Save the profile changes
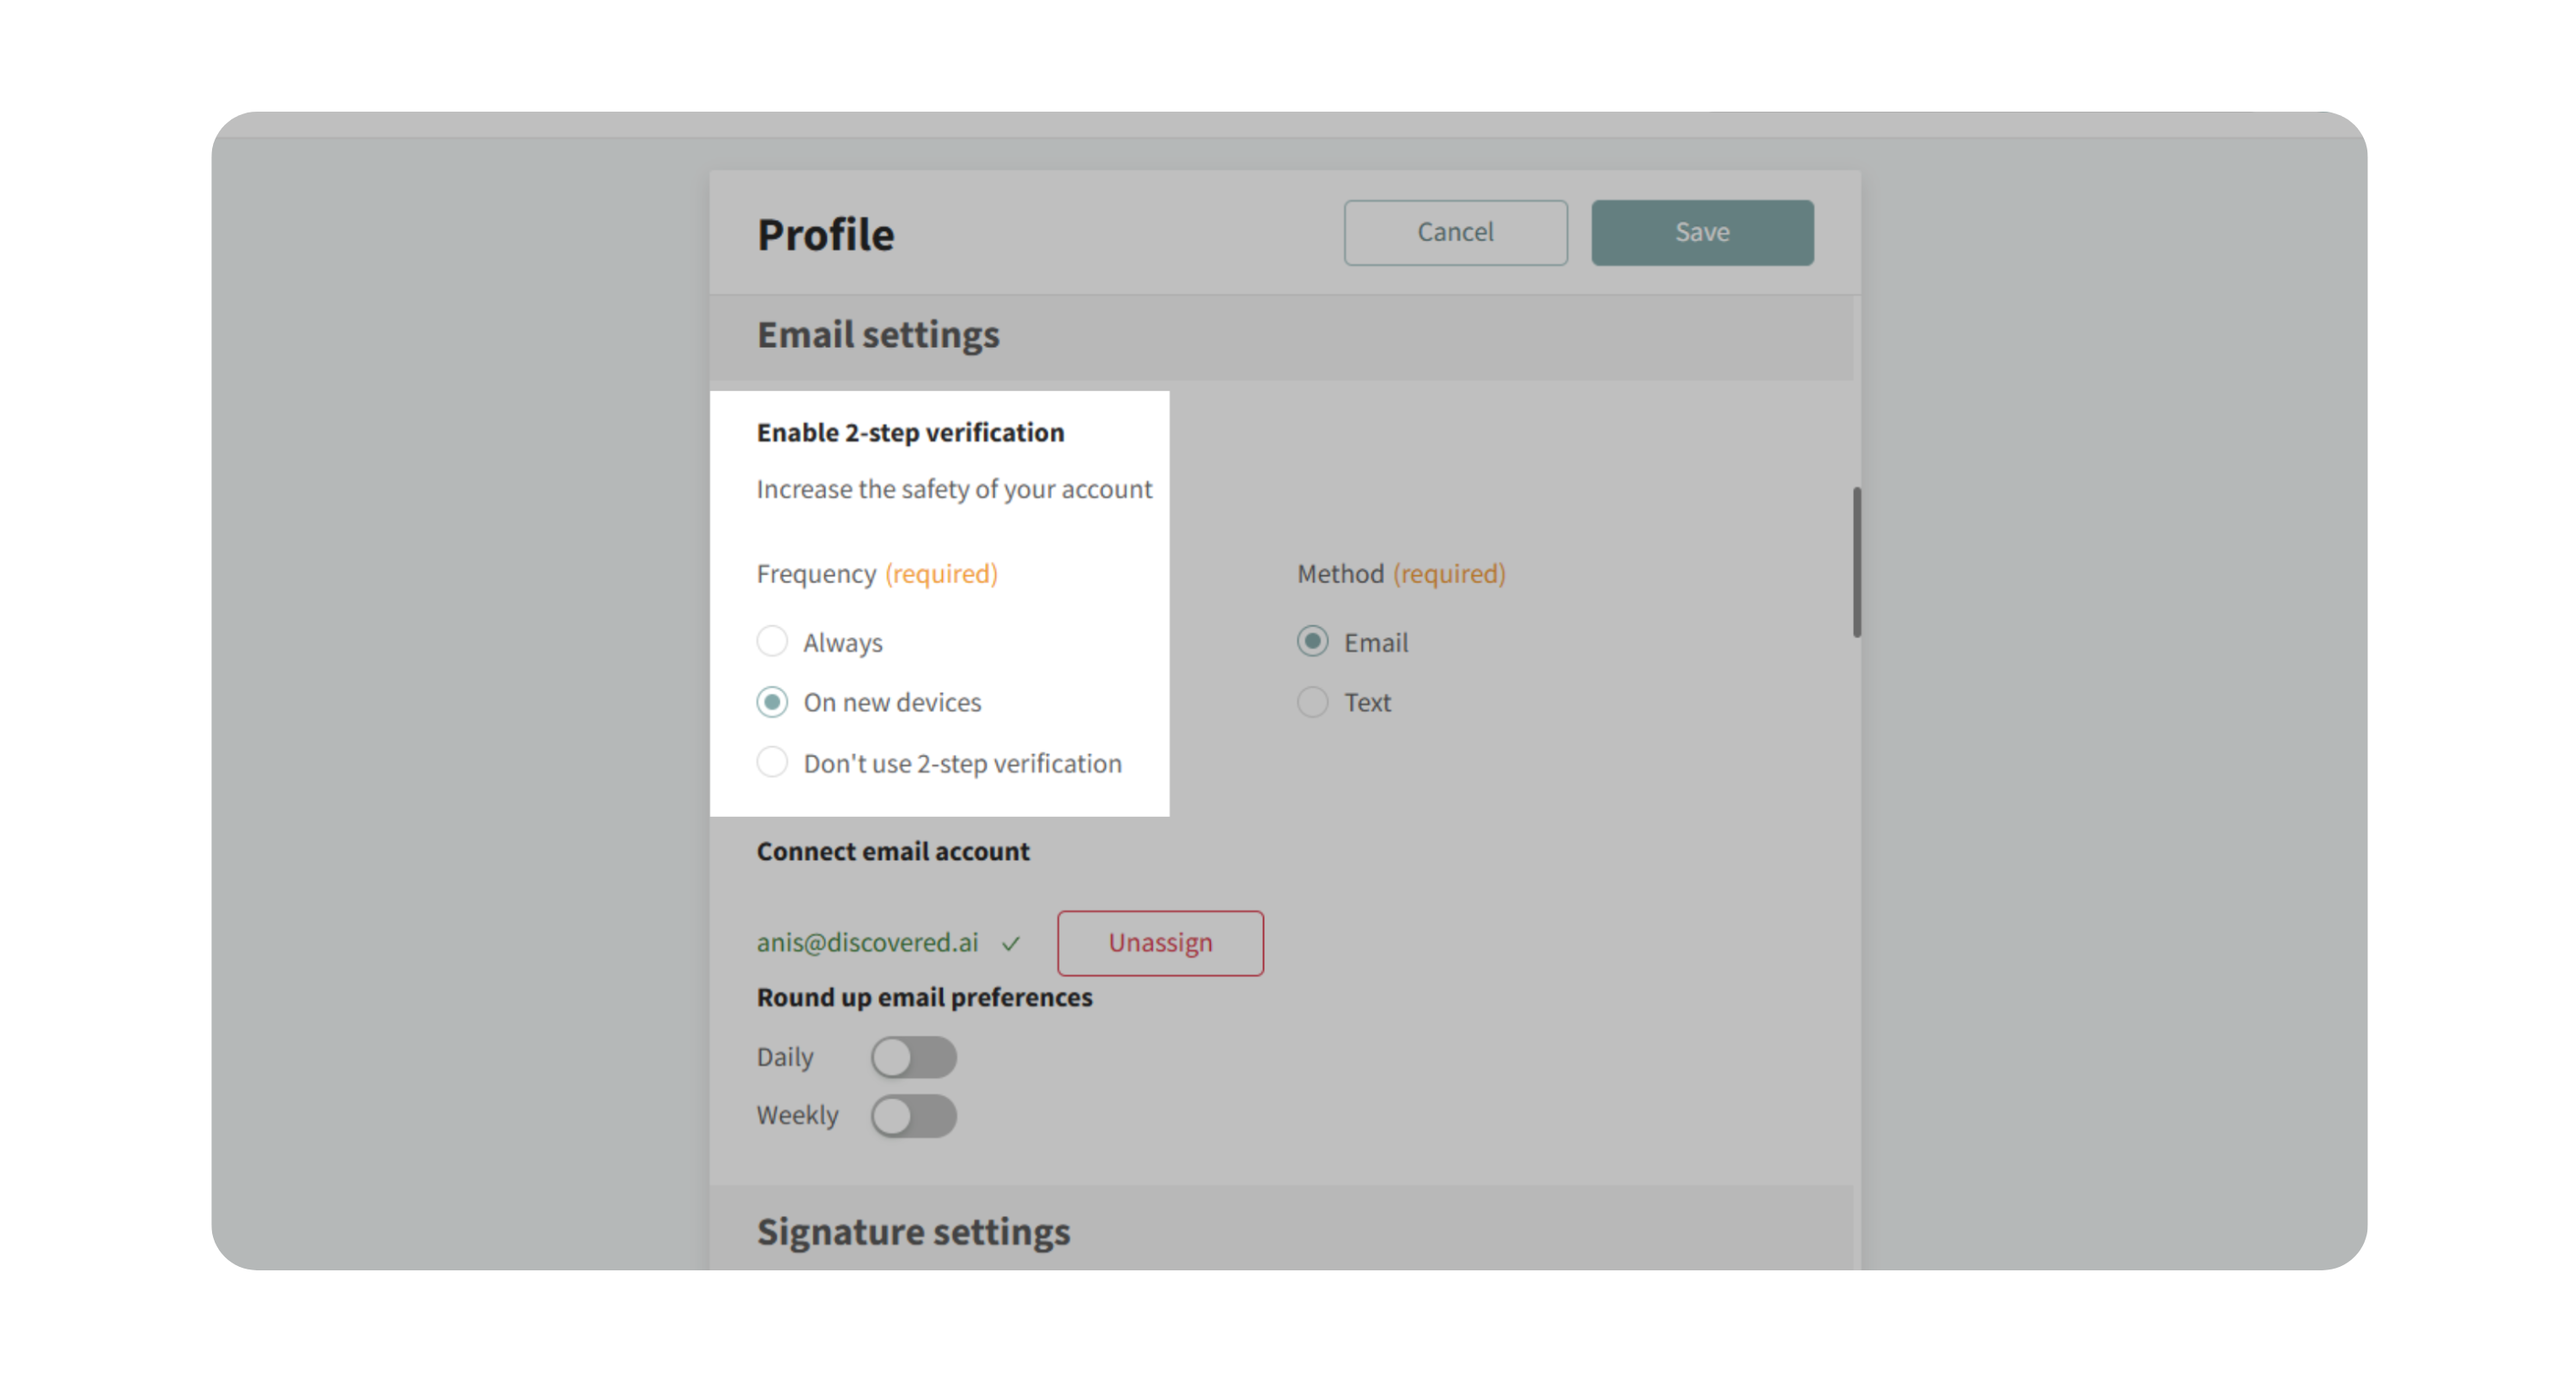This screenshot has height=1382, width=2576. click(x=1702, y=232)
